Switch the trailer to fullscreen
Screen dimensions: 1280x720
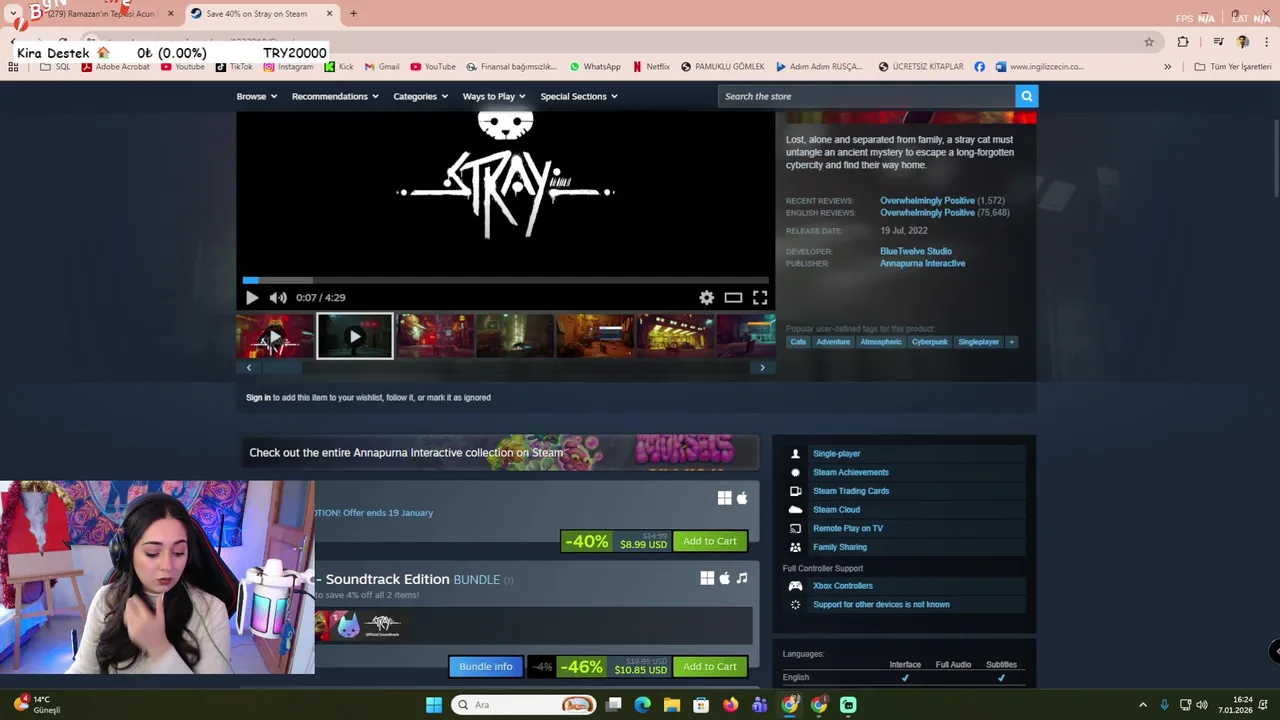[x=760, y=298]
